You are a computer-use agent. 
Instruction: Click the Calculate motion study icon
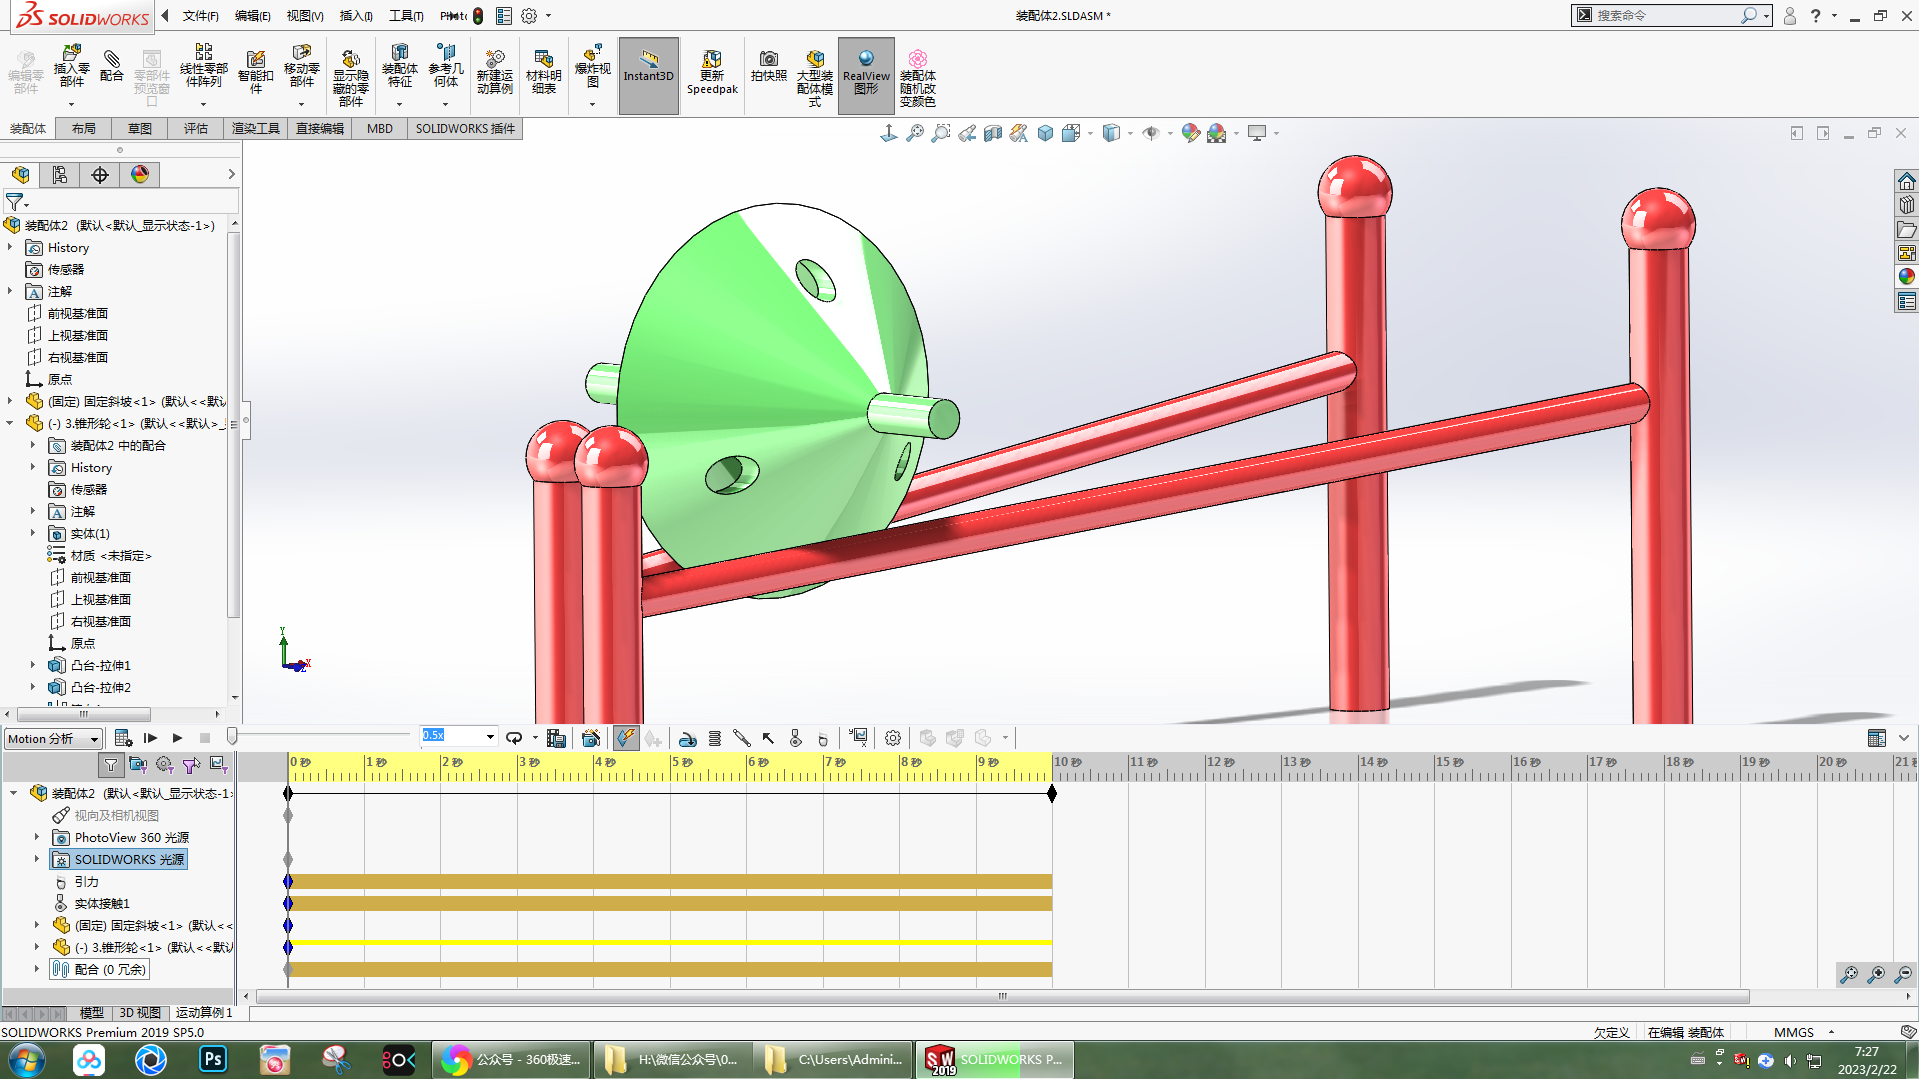tap(123, 738)
